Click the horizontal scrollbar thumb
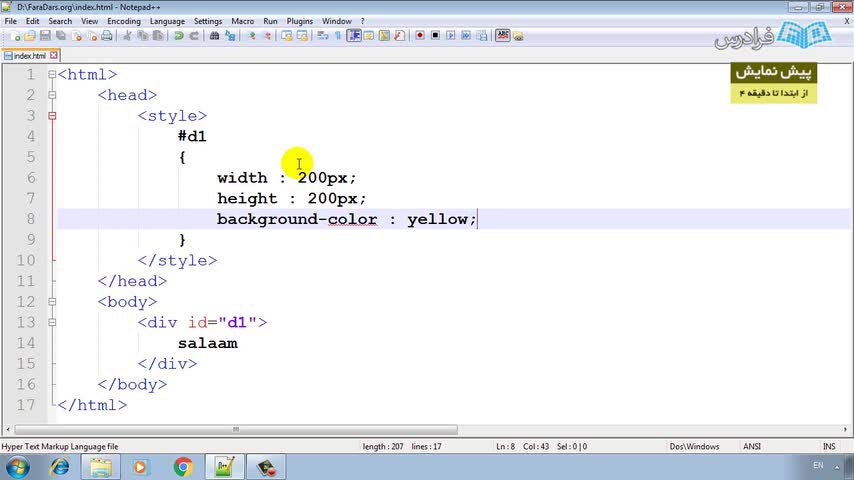 coord(236,429)
